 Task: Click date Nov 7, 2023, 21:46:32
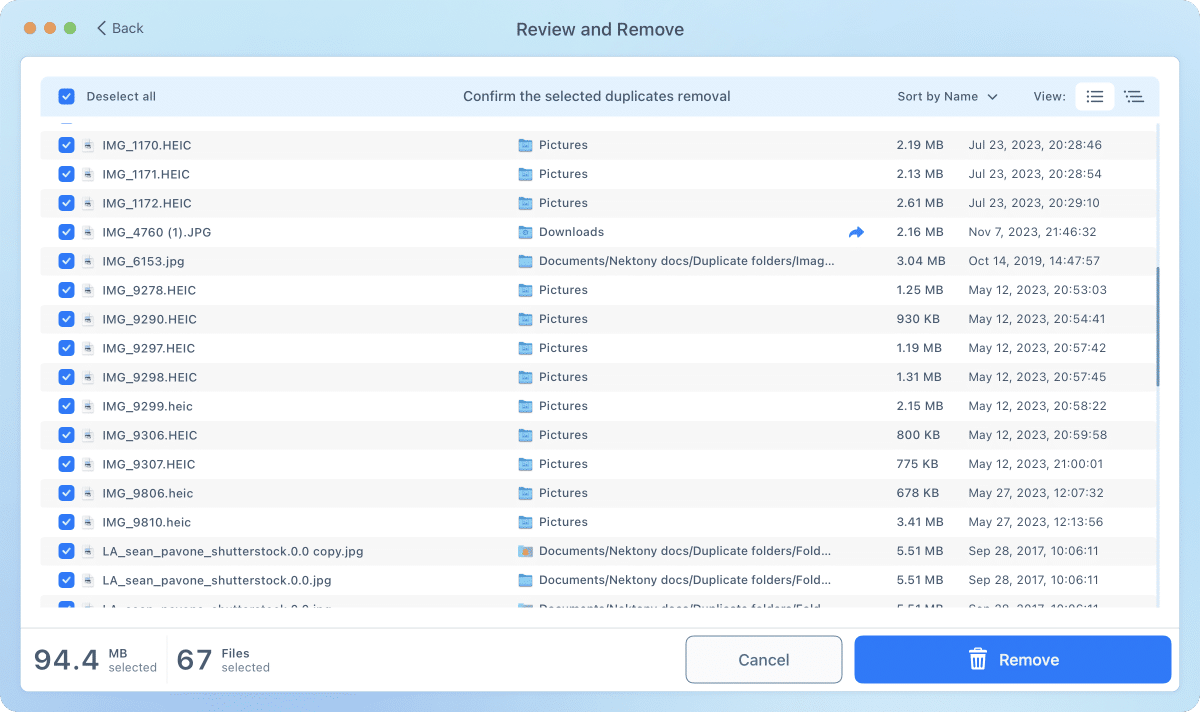[x=1032, y=232]
